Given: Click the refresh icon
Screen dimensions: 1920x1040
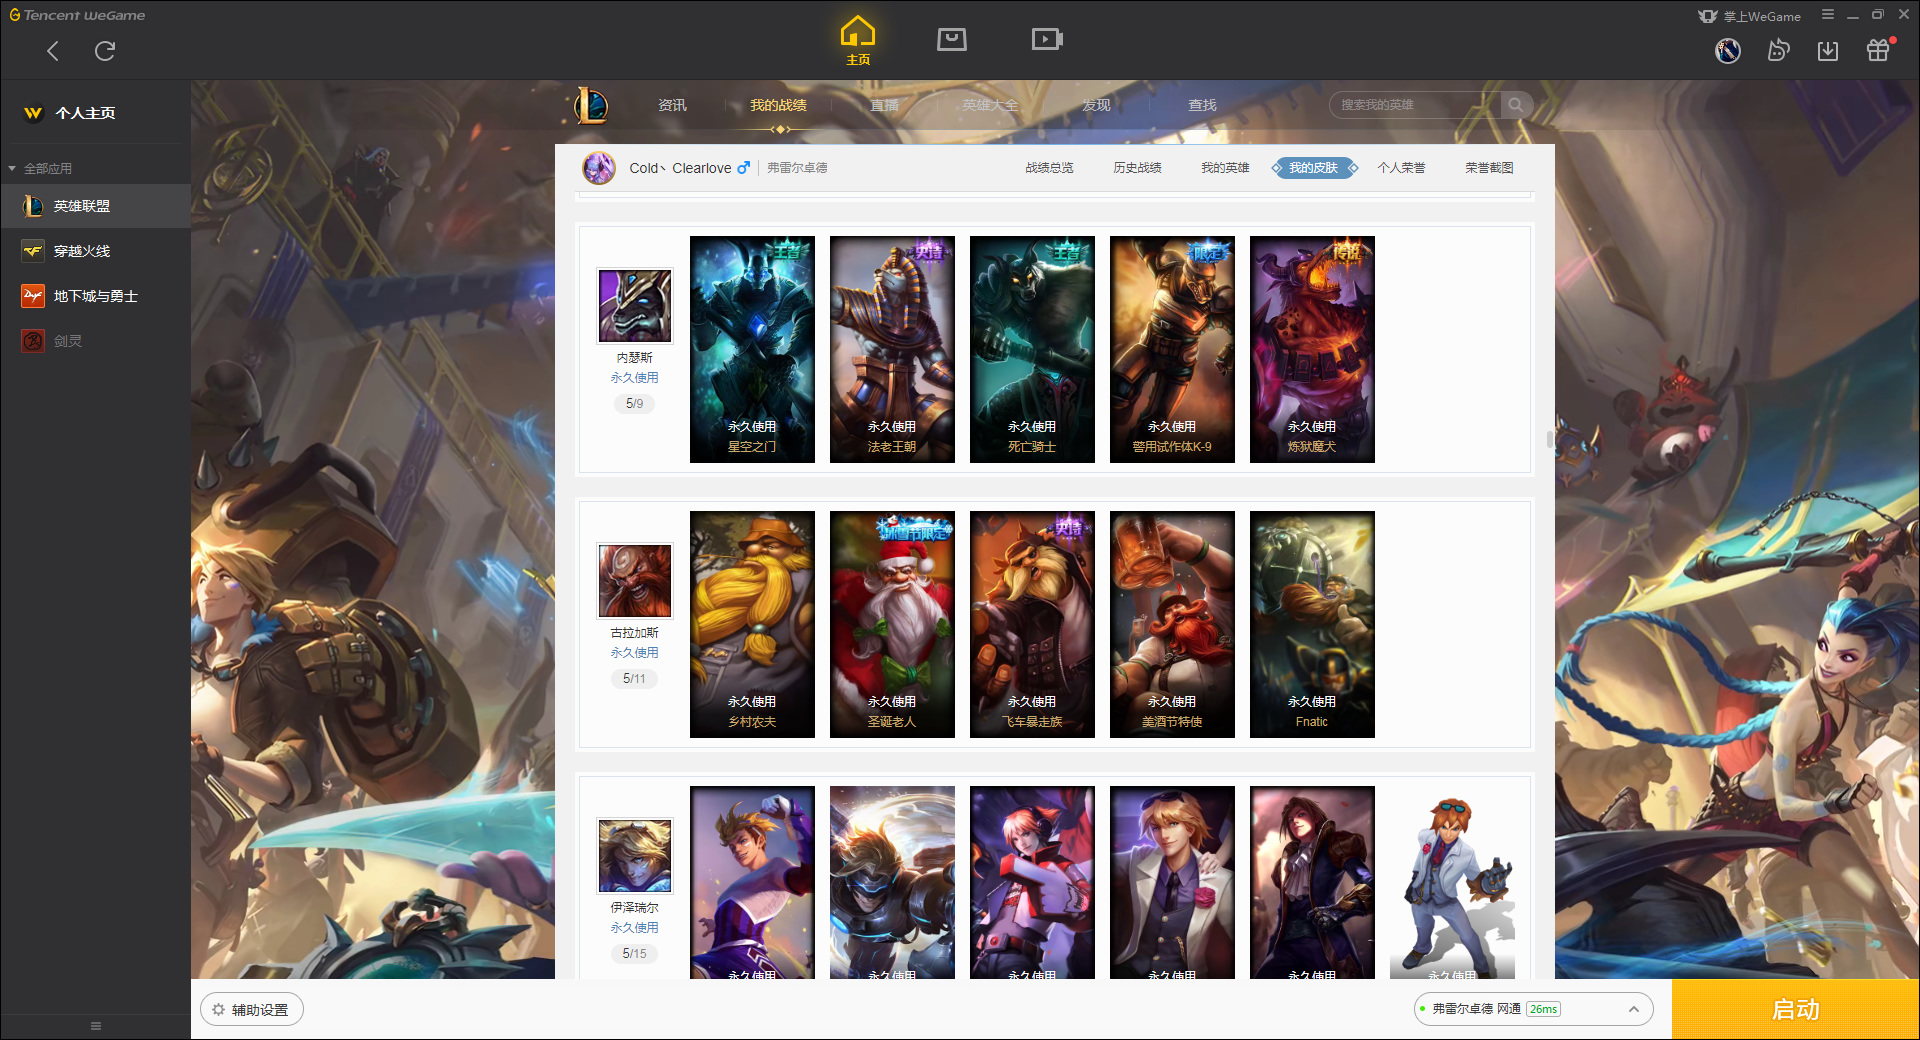Looking at the screenshot, I should pyautogui.click(x=105, y=51).
